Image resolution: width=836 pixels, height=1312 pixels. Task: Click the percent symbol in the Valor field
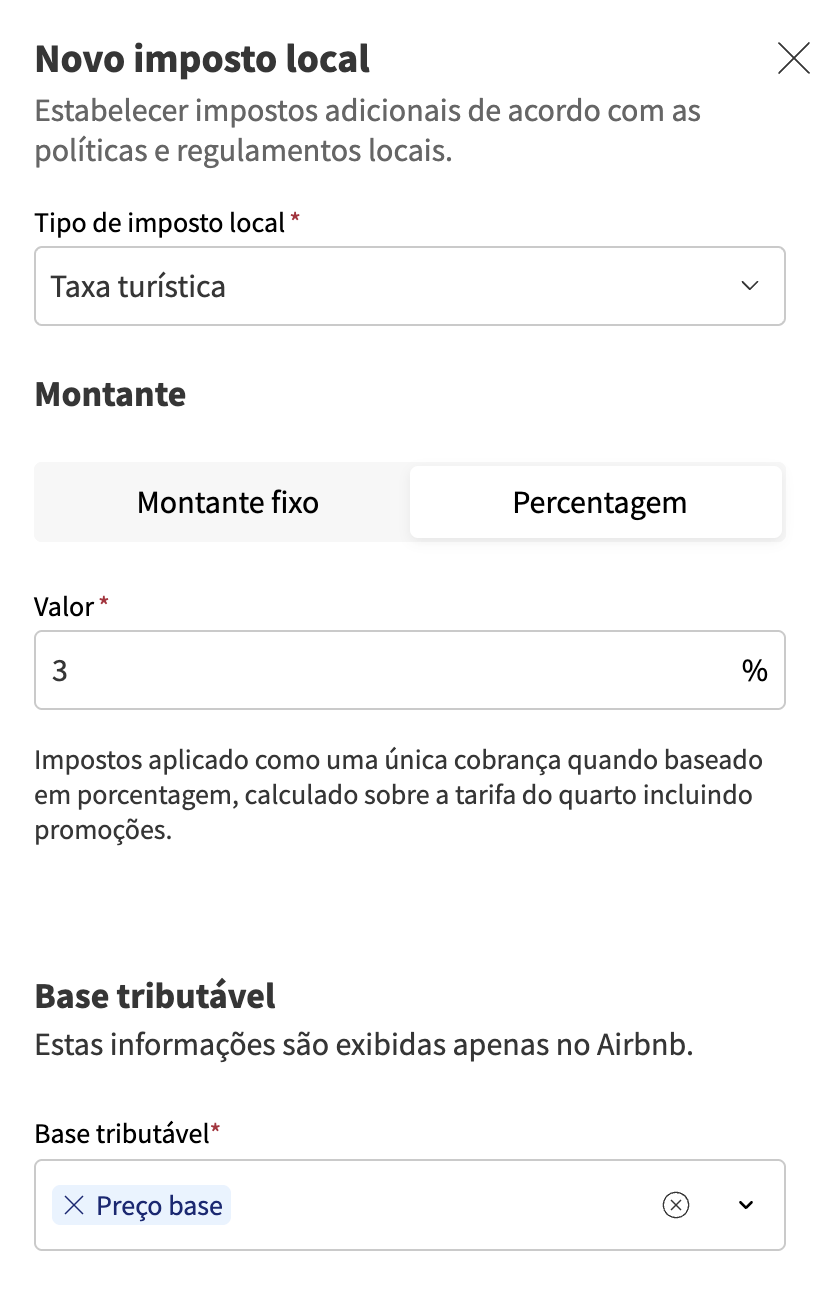[x=755, y=670]
